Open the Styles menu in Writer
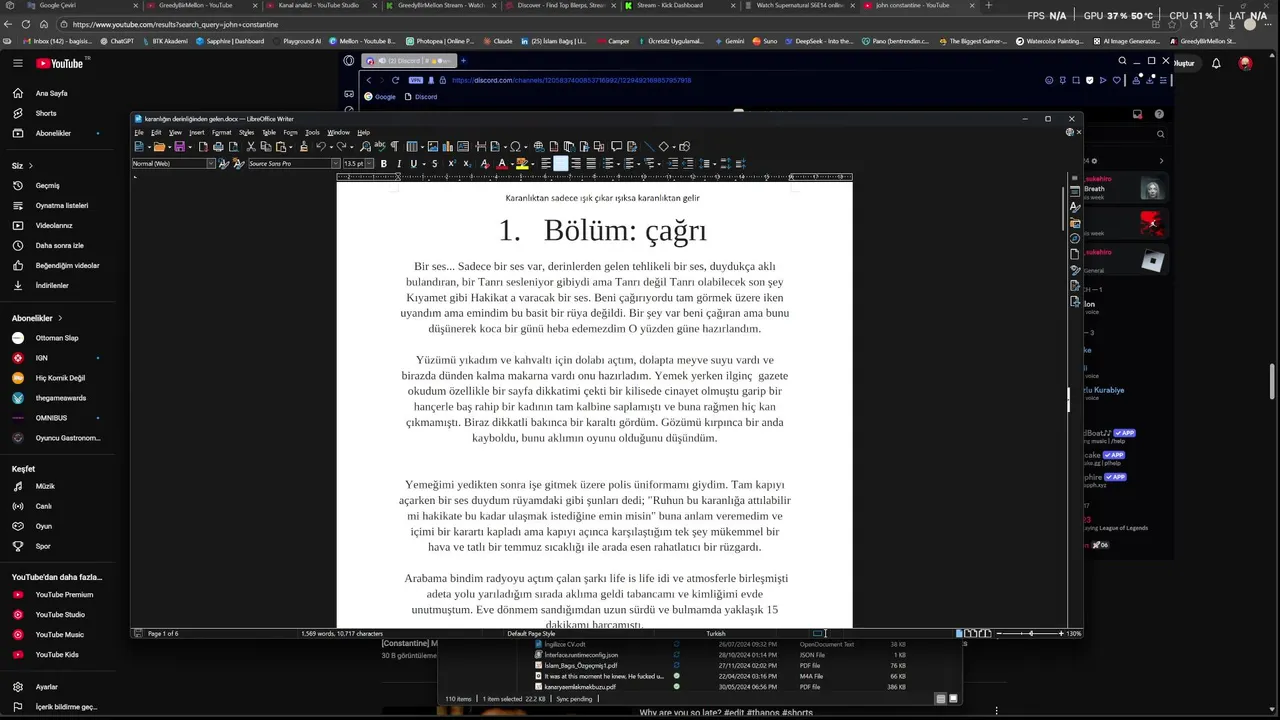 pyautogui.click(x=246, y=132)
